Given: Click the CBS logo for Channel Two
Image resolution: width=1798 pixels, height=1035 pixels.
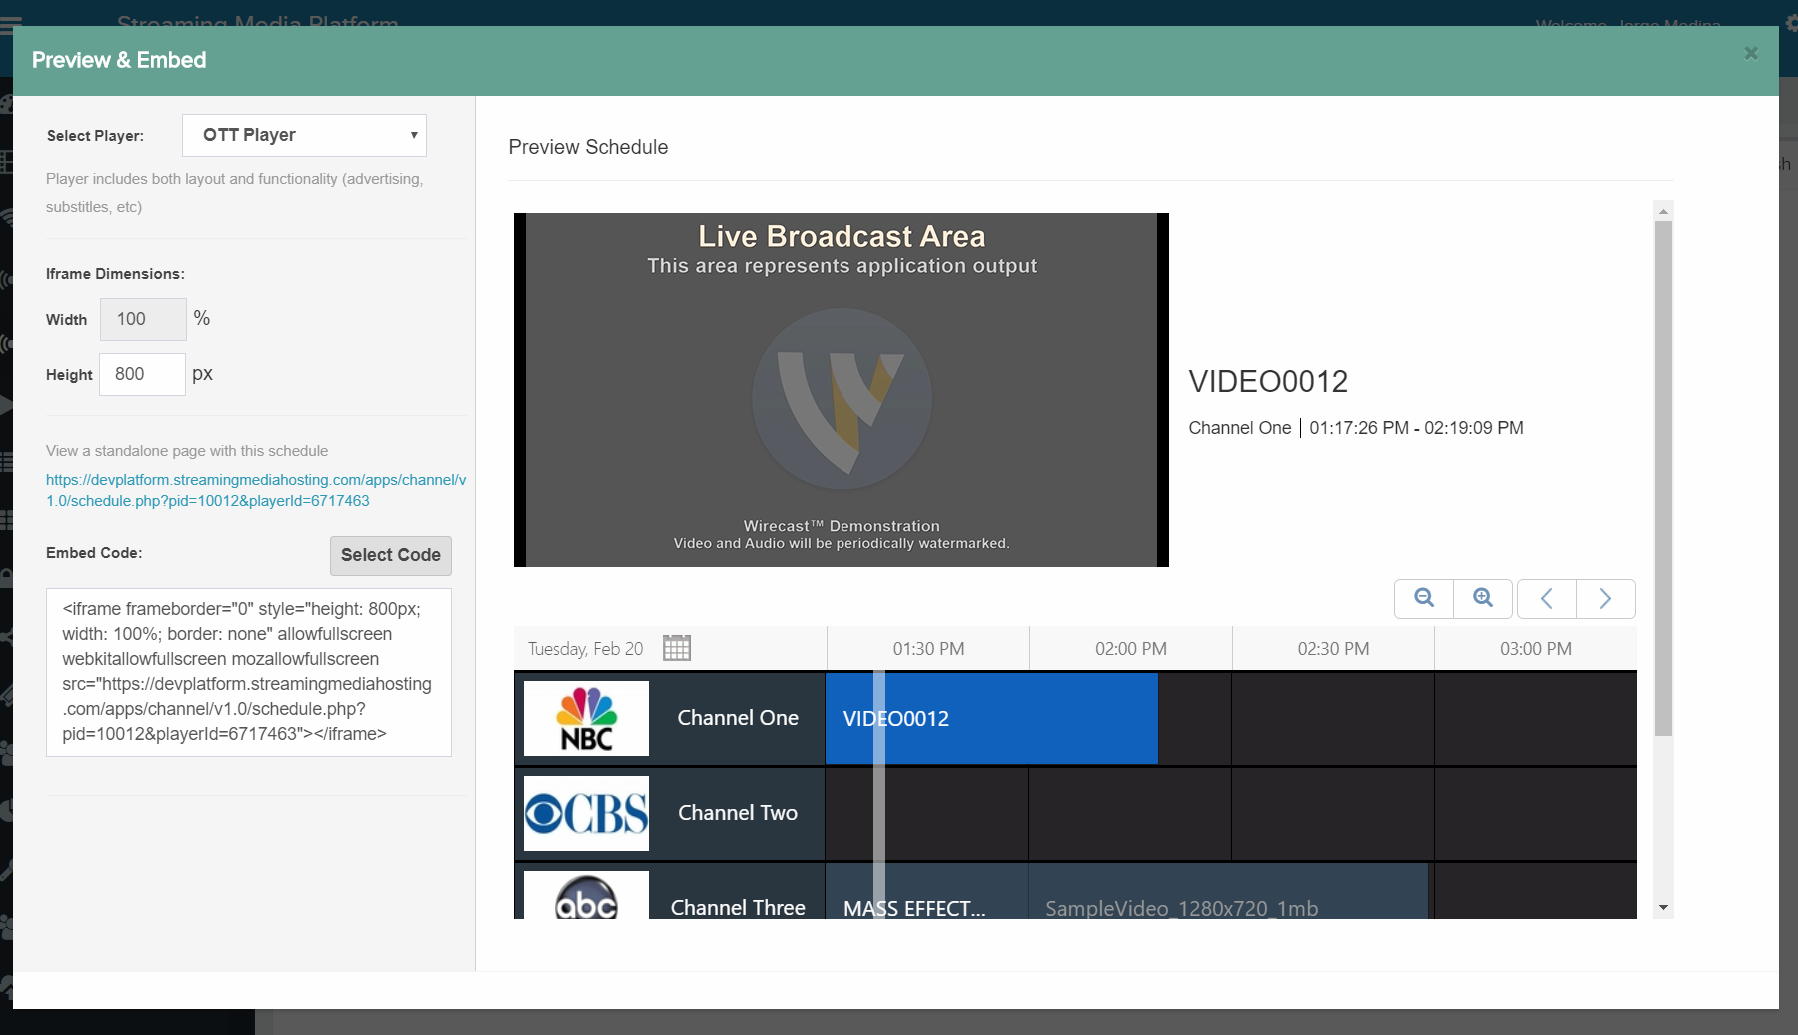Looking at the screenshot, I should (585, 813).
